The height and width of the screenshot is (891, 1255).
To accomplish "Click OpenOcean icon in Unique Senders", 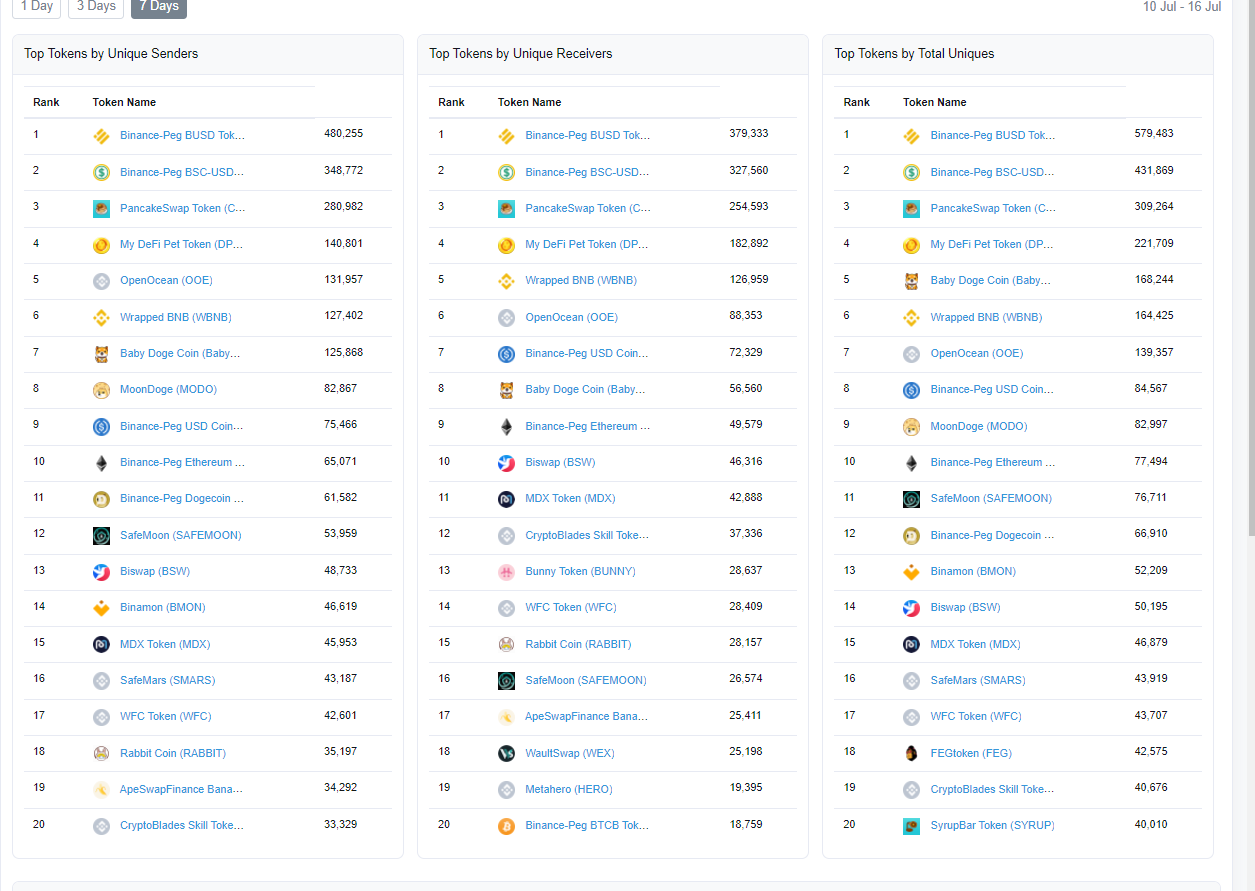I will coord(101,281).
